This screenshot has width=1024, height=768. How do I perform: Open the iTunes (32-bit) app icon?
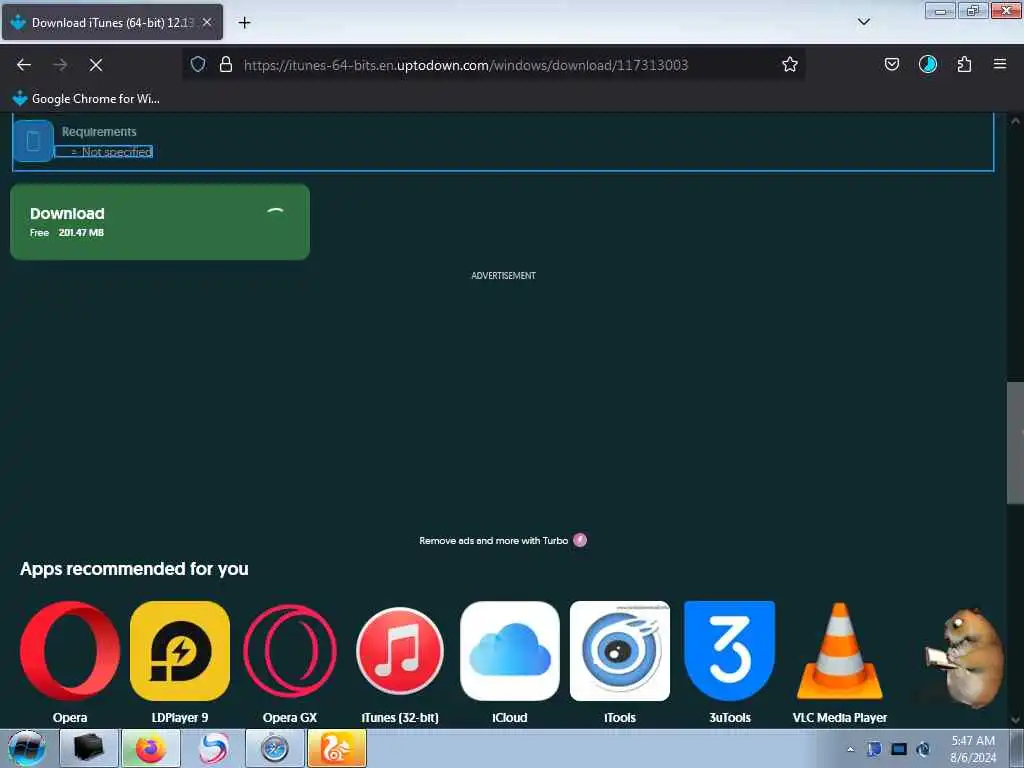(x=400, y=651)
